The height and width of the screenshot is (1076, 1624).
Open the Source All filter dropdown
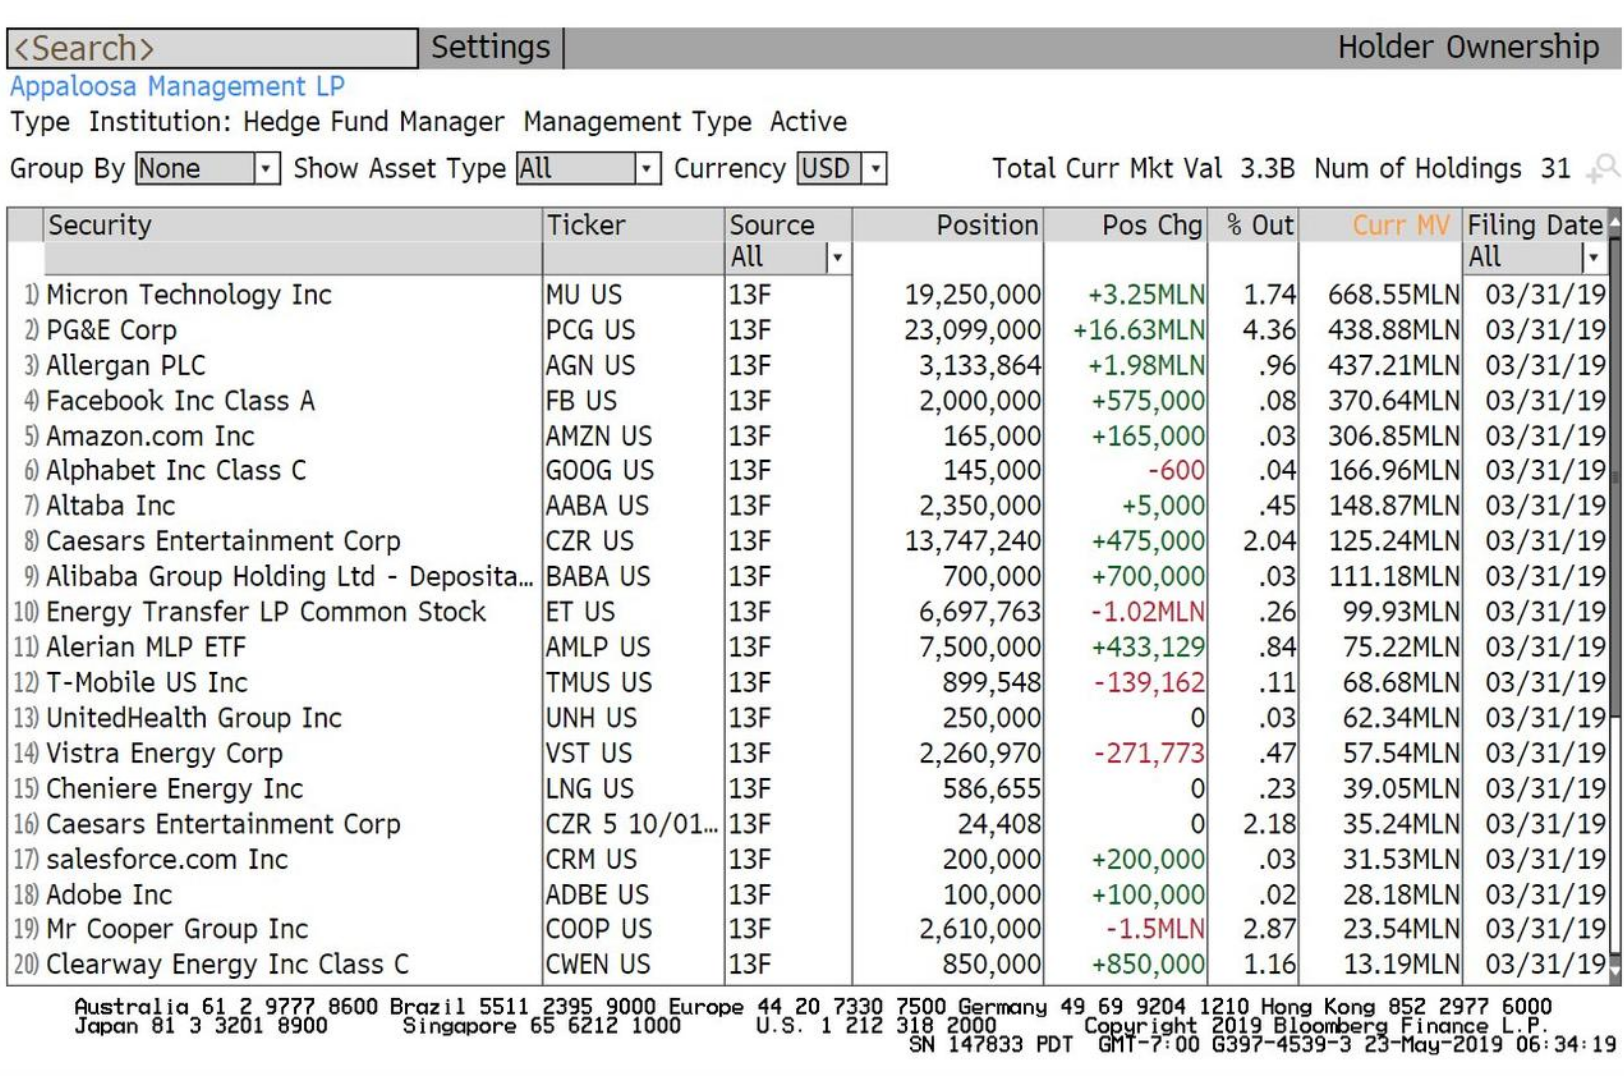(x=788, y=258)
